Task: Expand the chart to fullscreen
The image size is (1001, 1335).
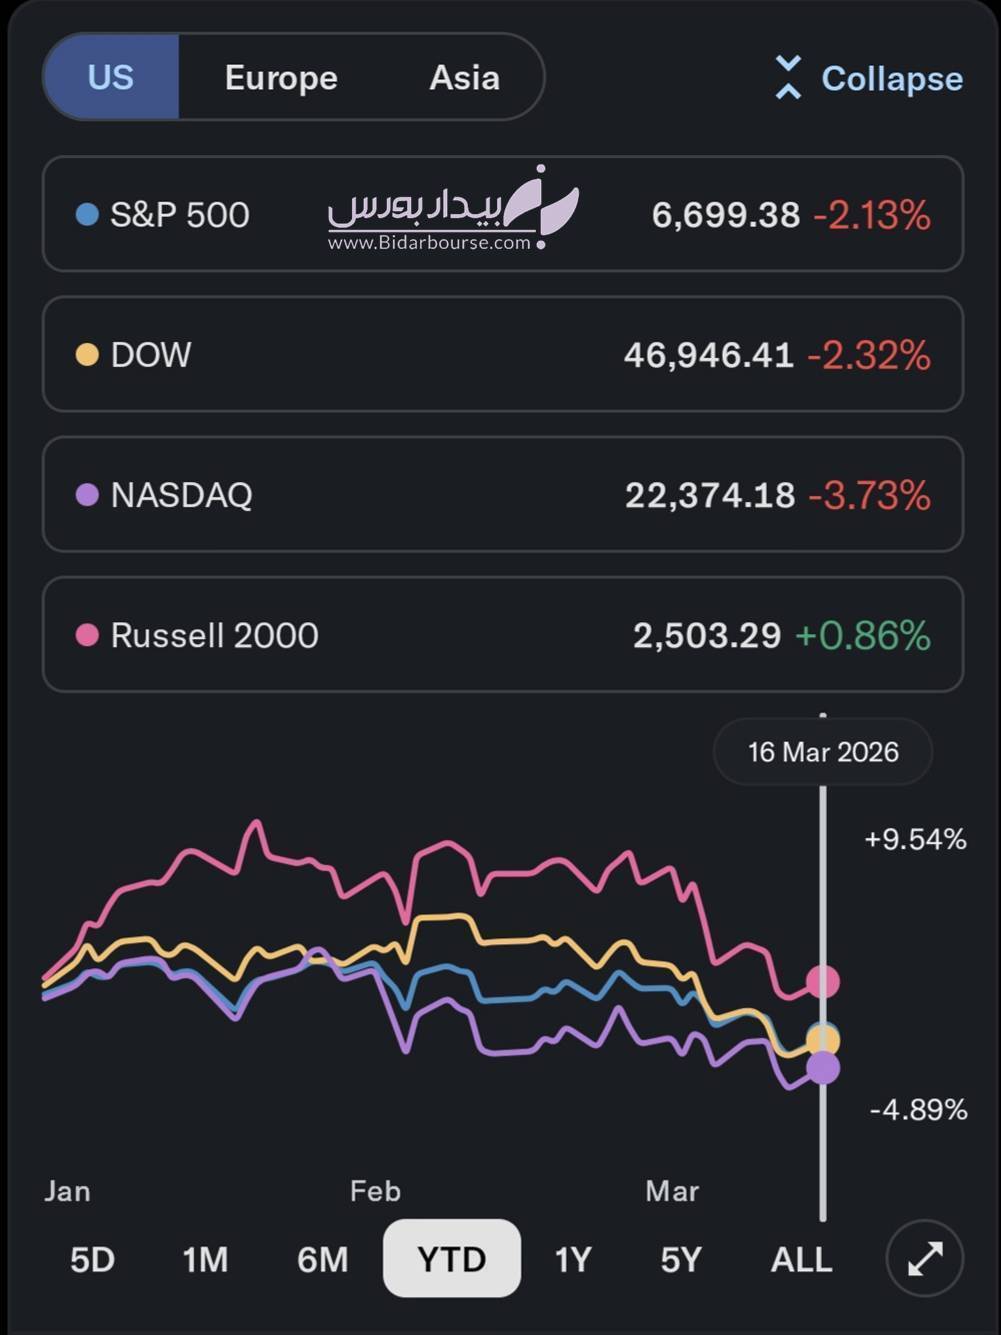Action: (925, 1258)
